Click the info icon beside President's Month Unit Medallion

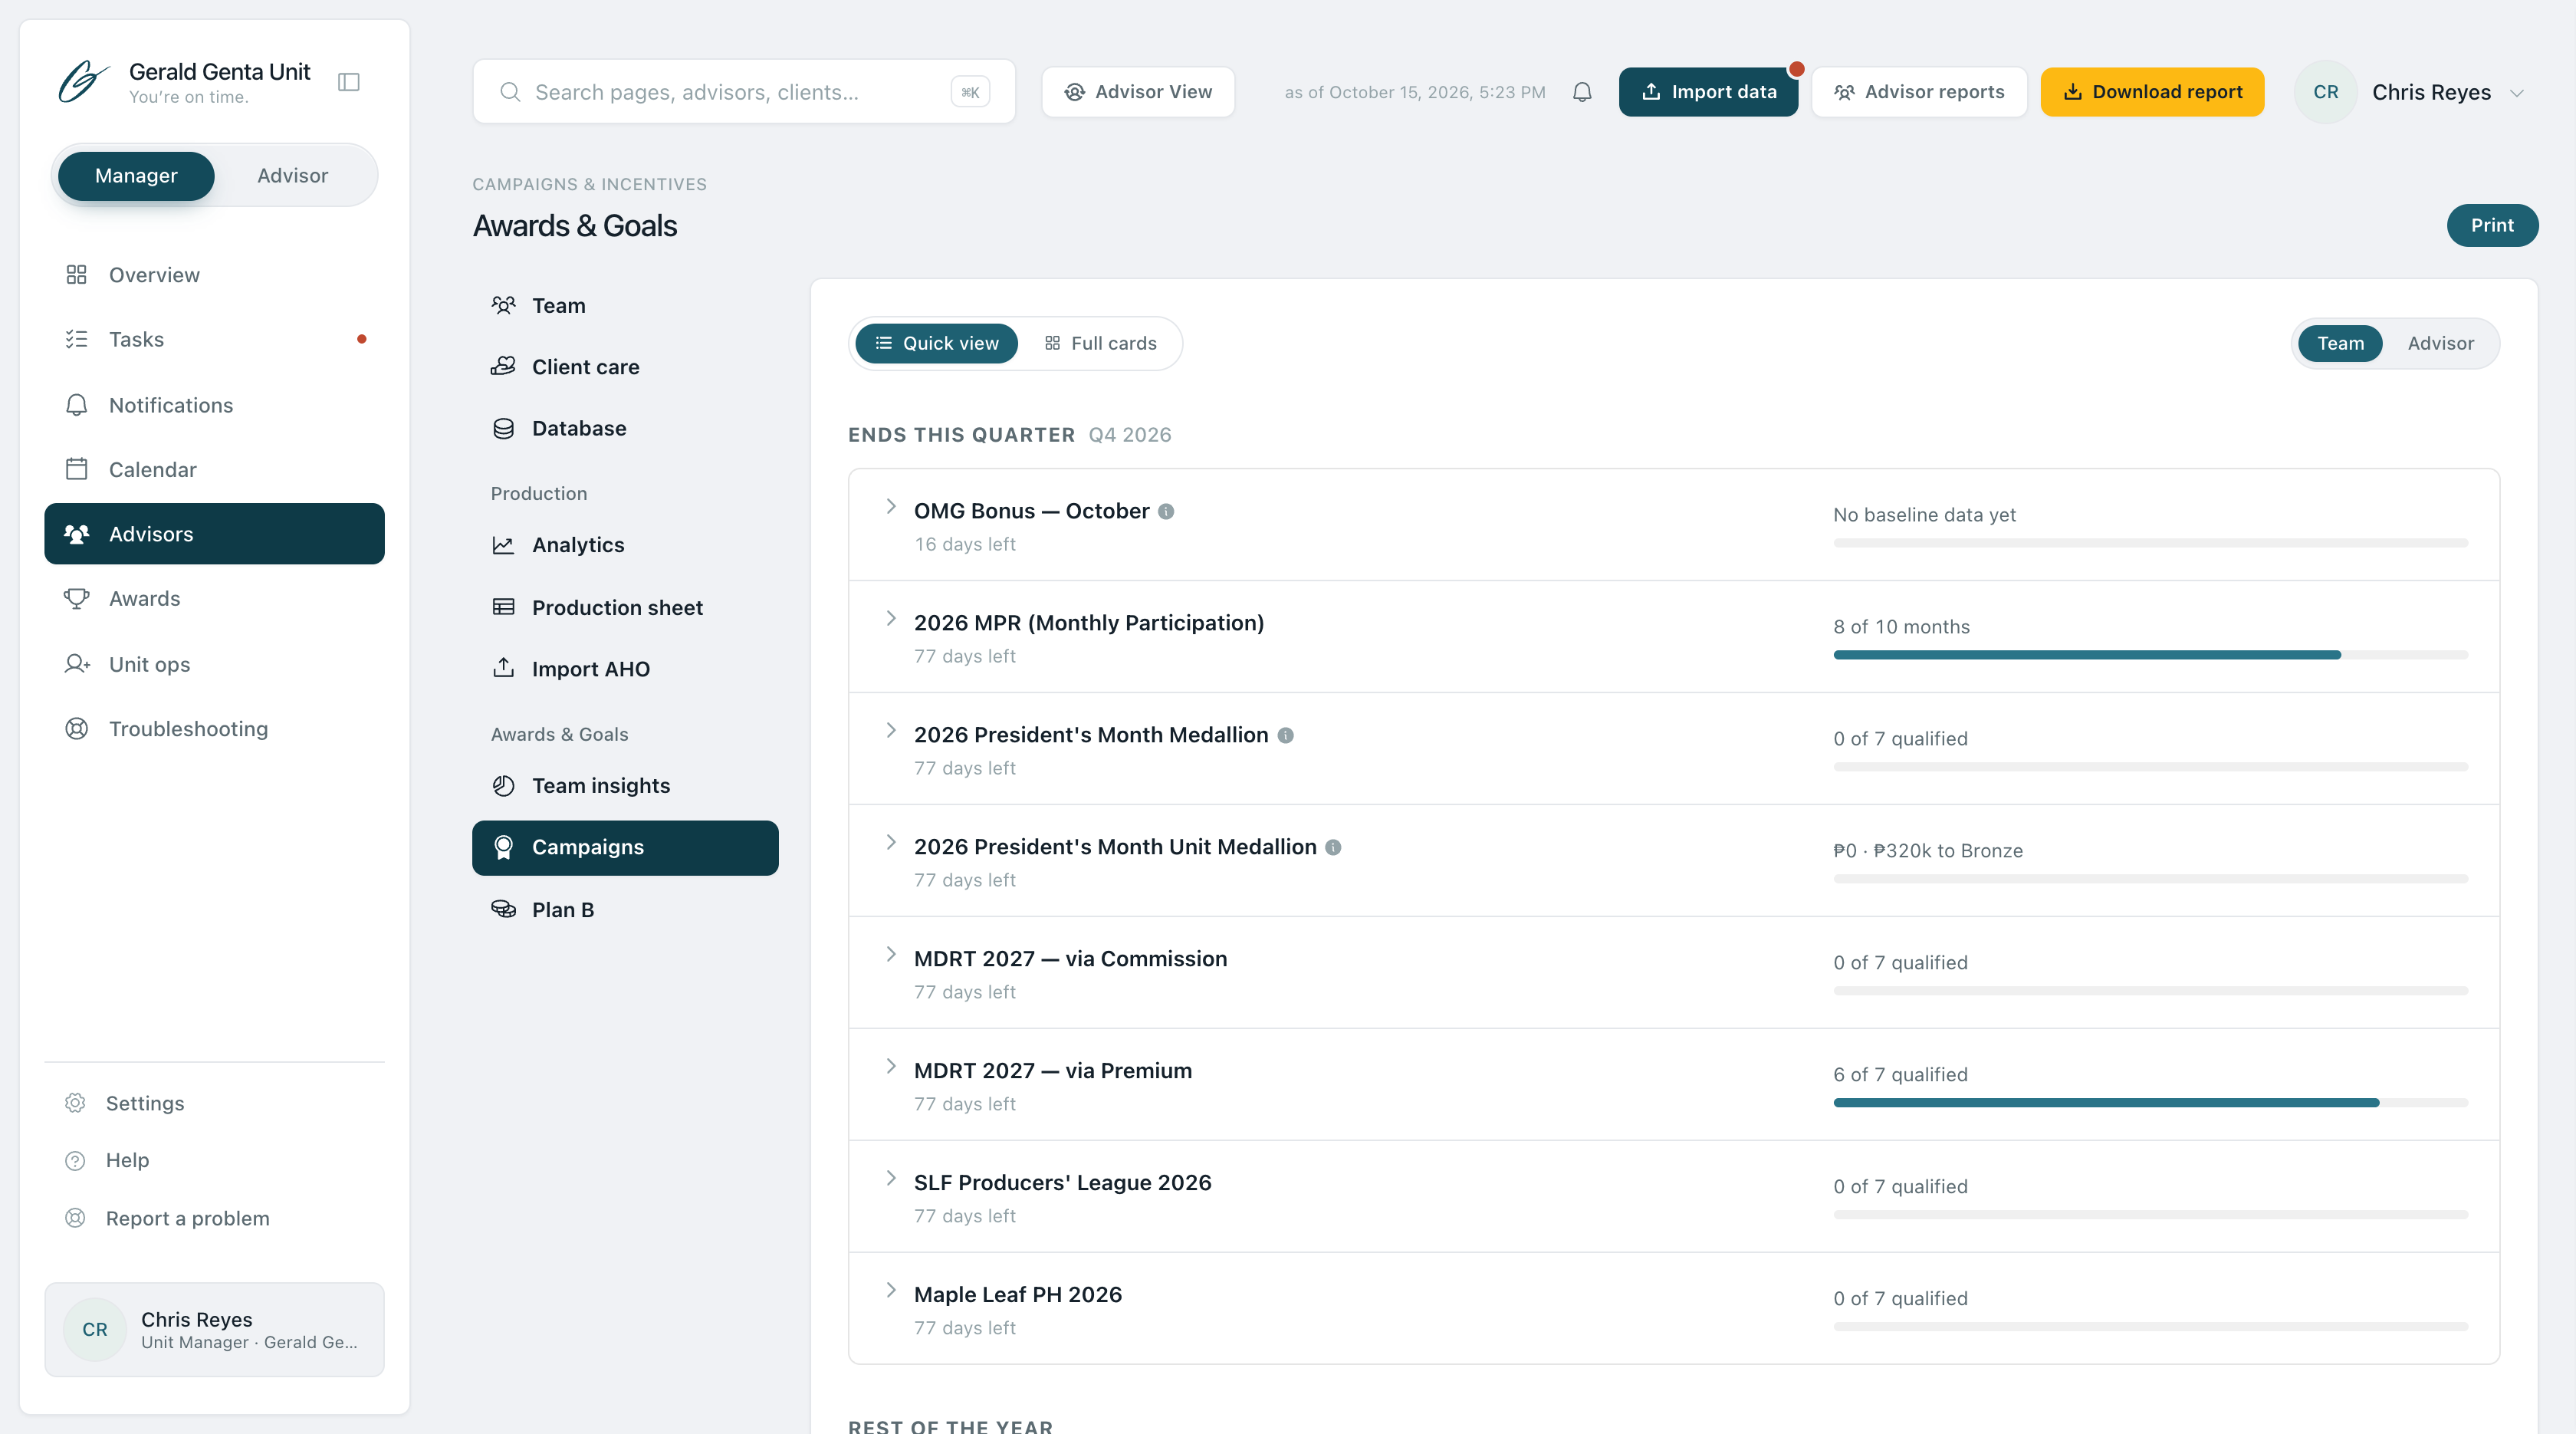pos(1333,847)
